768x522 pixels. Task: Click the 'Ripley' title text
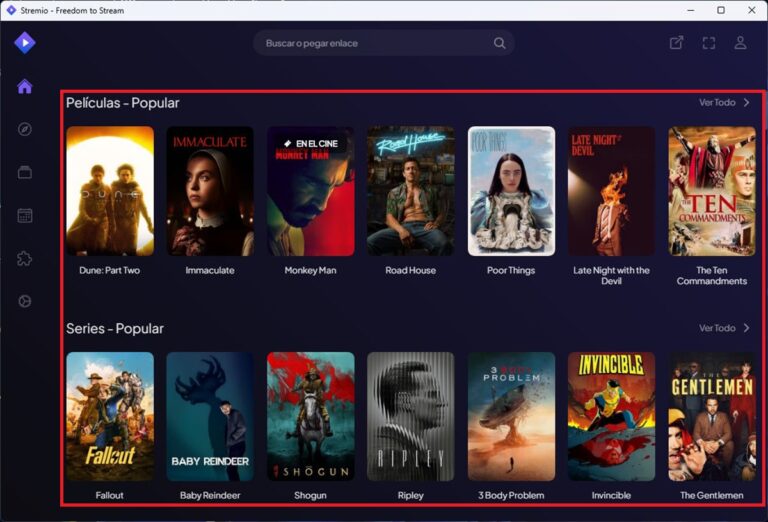(x=410, y=496)
